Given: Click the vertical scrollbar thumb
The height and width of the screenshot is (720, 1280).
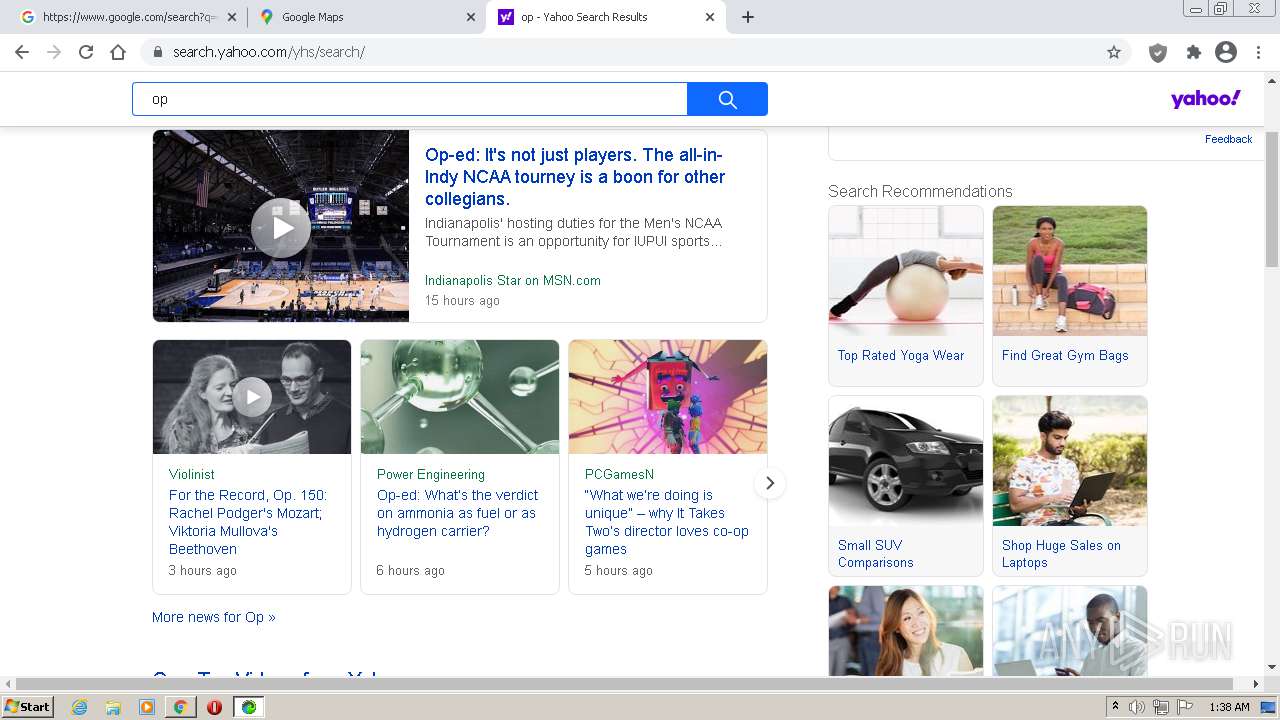Looking at the screenshot, I should pos(1272,198).
